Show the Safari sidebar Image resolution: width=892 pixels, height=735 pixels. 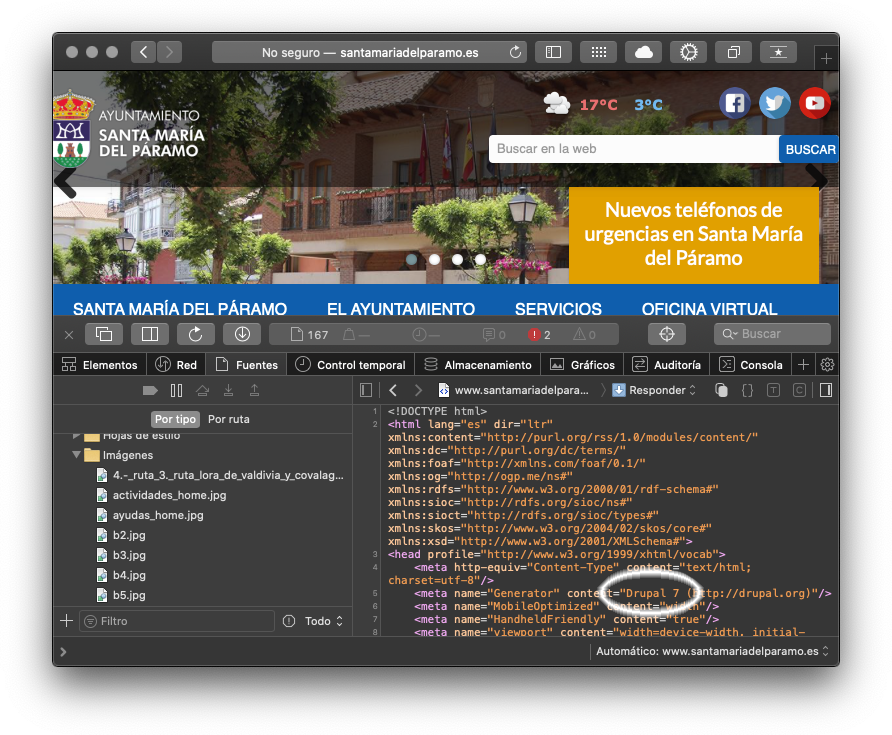tap(553, 52)
